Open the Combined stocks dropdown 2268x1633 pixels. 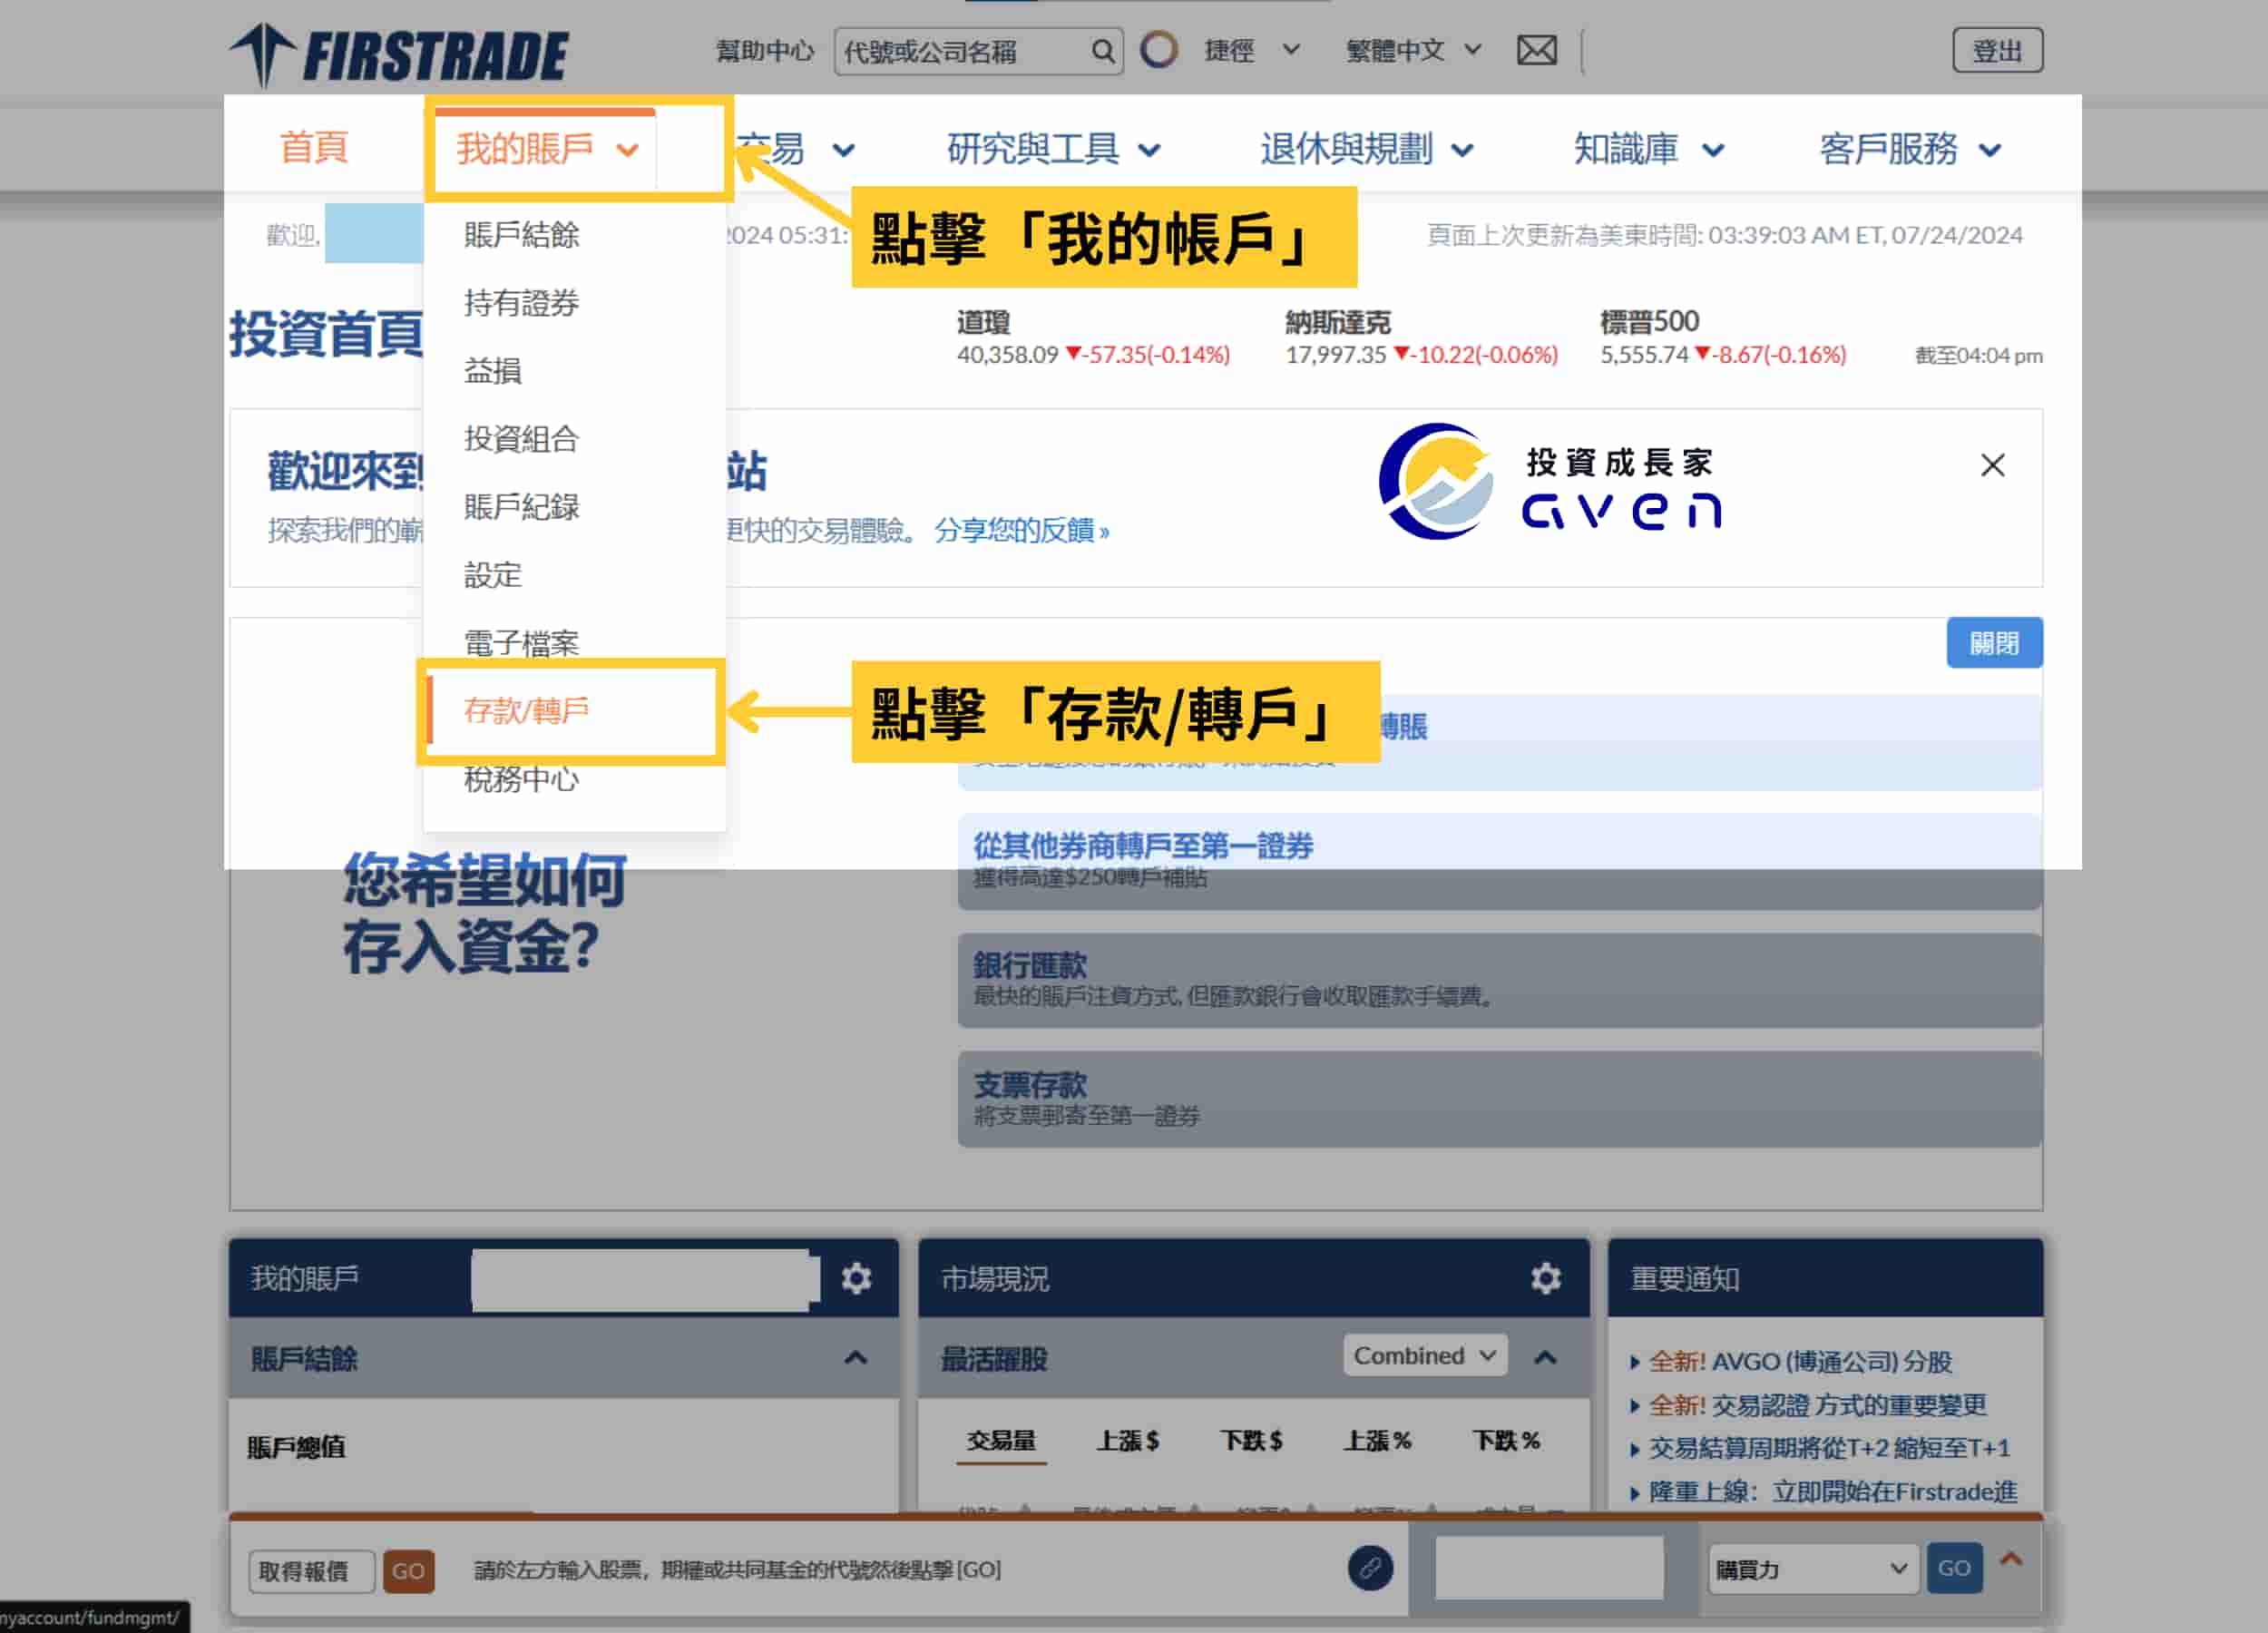click(x=1424, y=1356)
